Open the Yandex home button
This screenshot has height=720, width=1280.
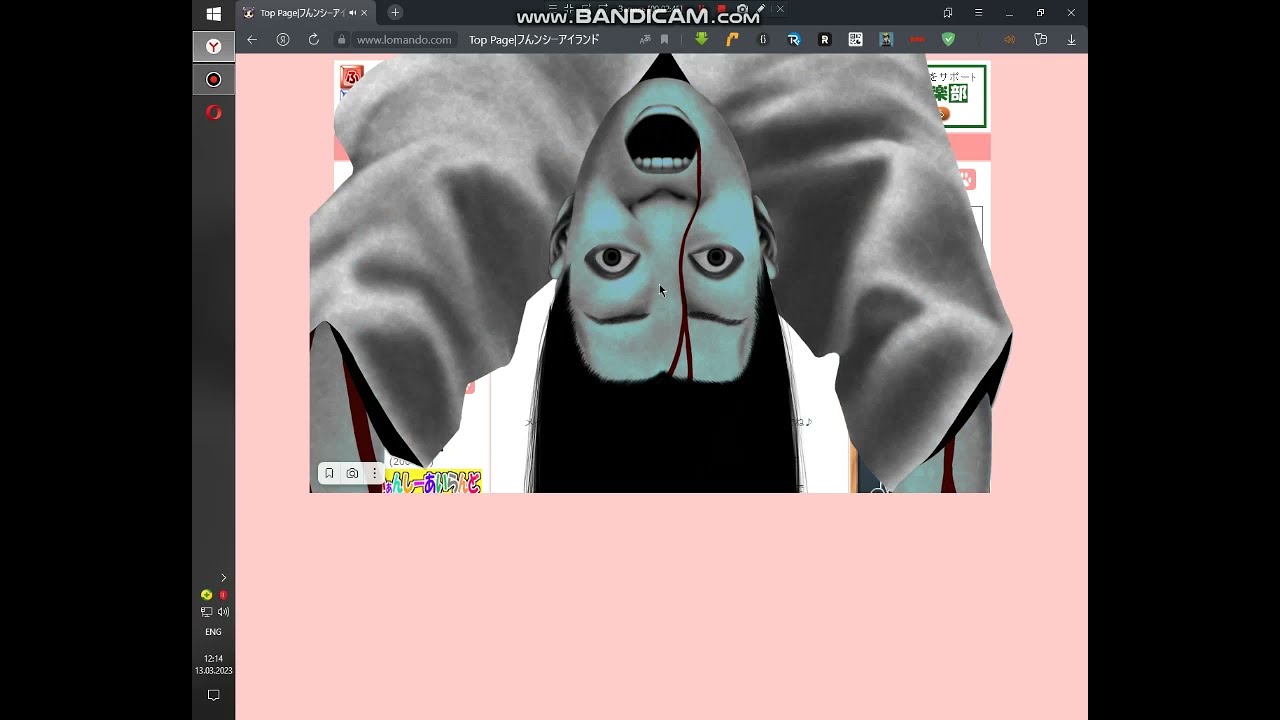(283, 40)
